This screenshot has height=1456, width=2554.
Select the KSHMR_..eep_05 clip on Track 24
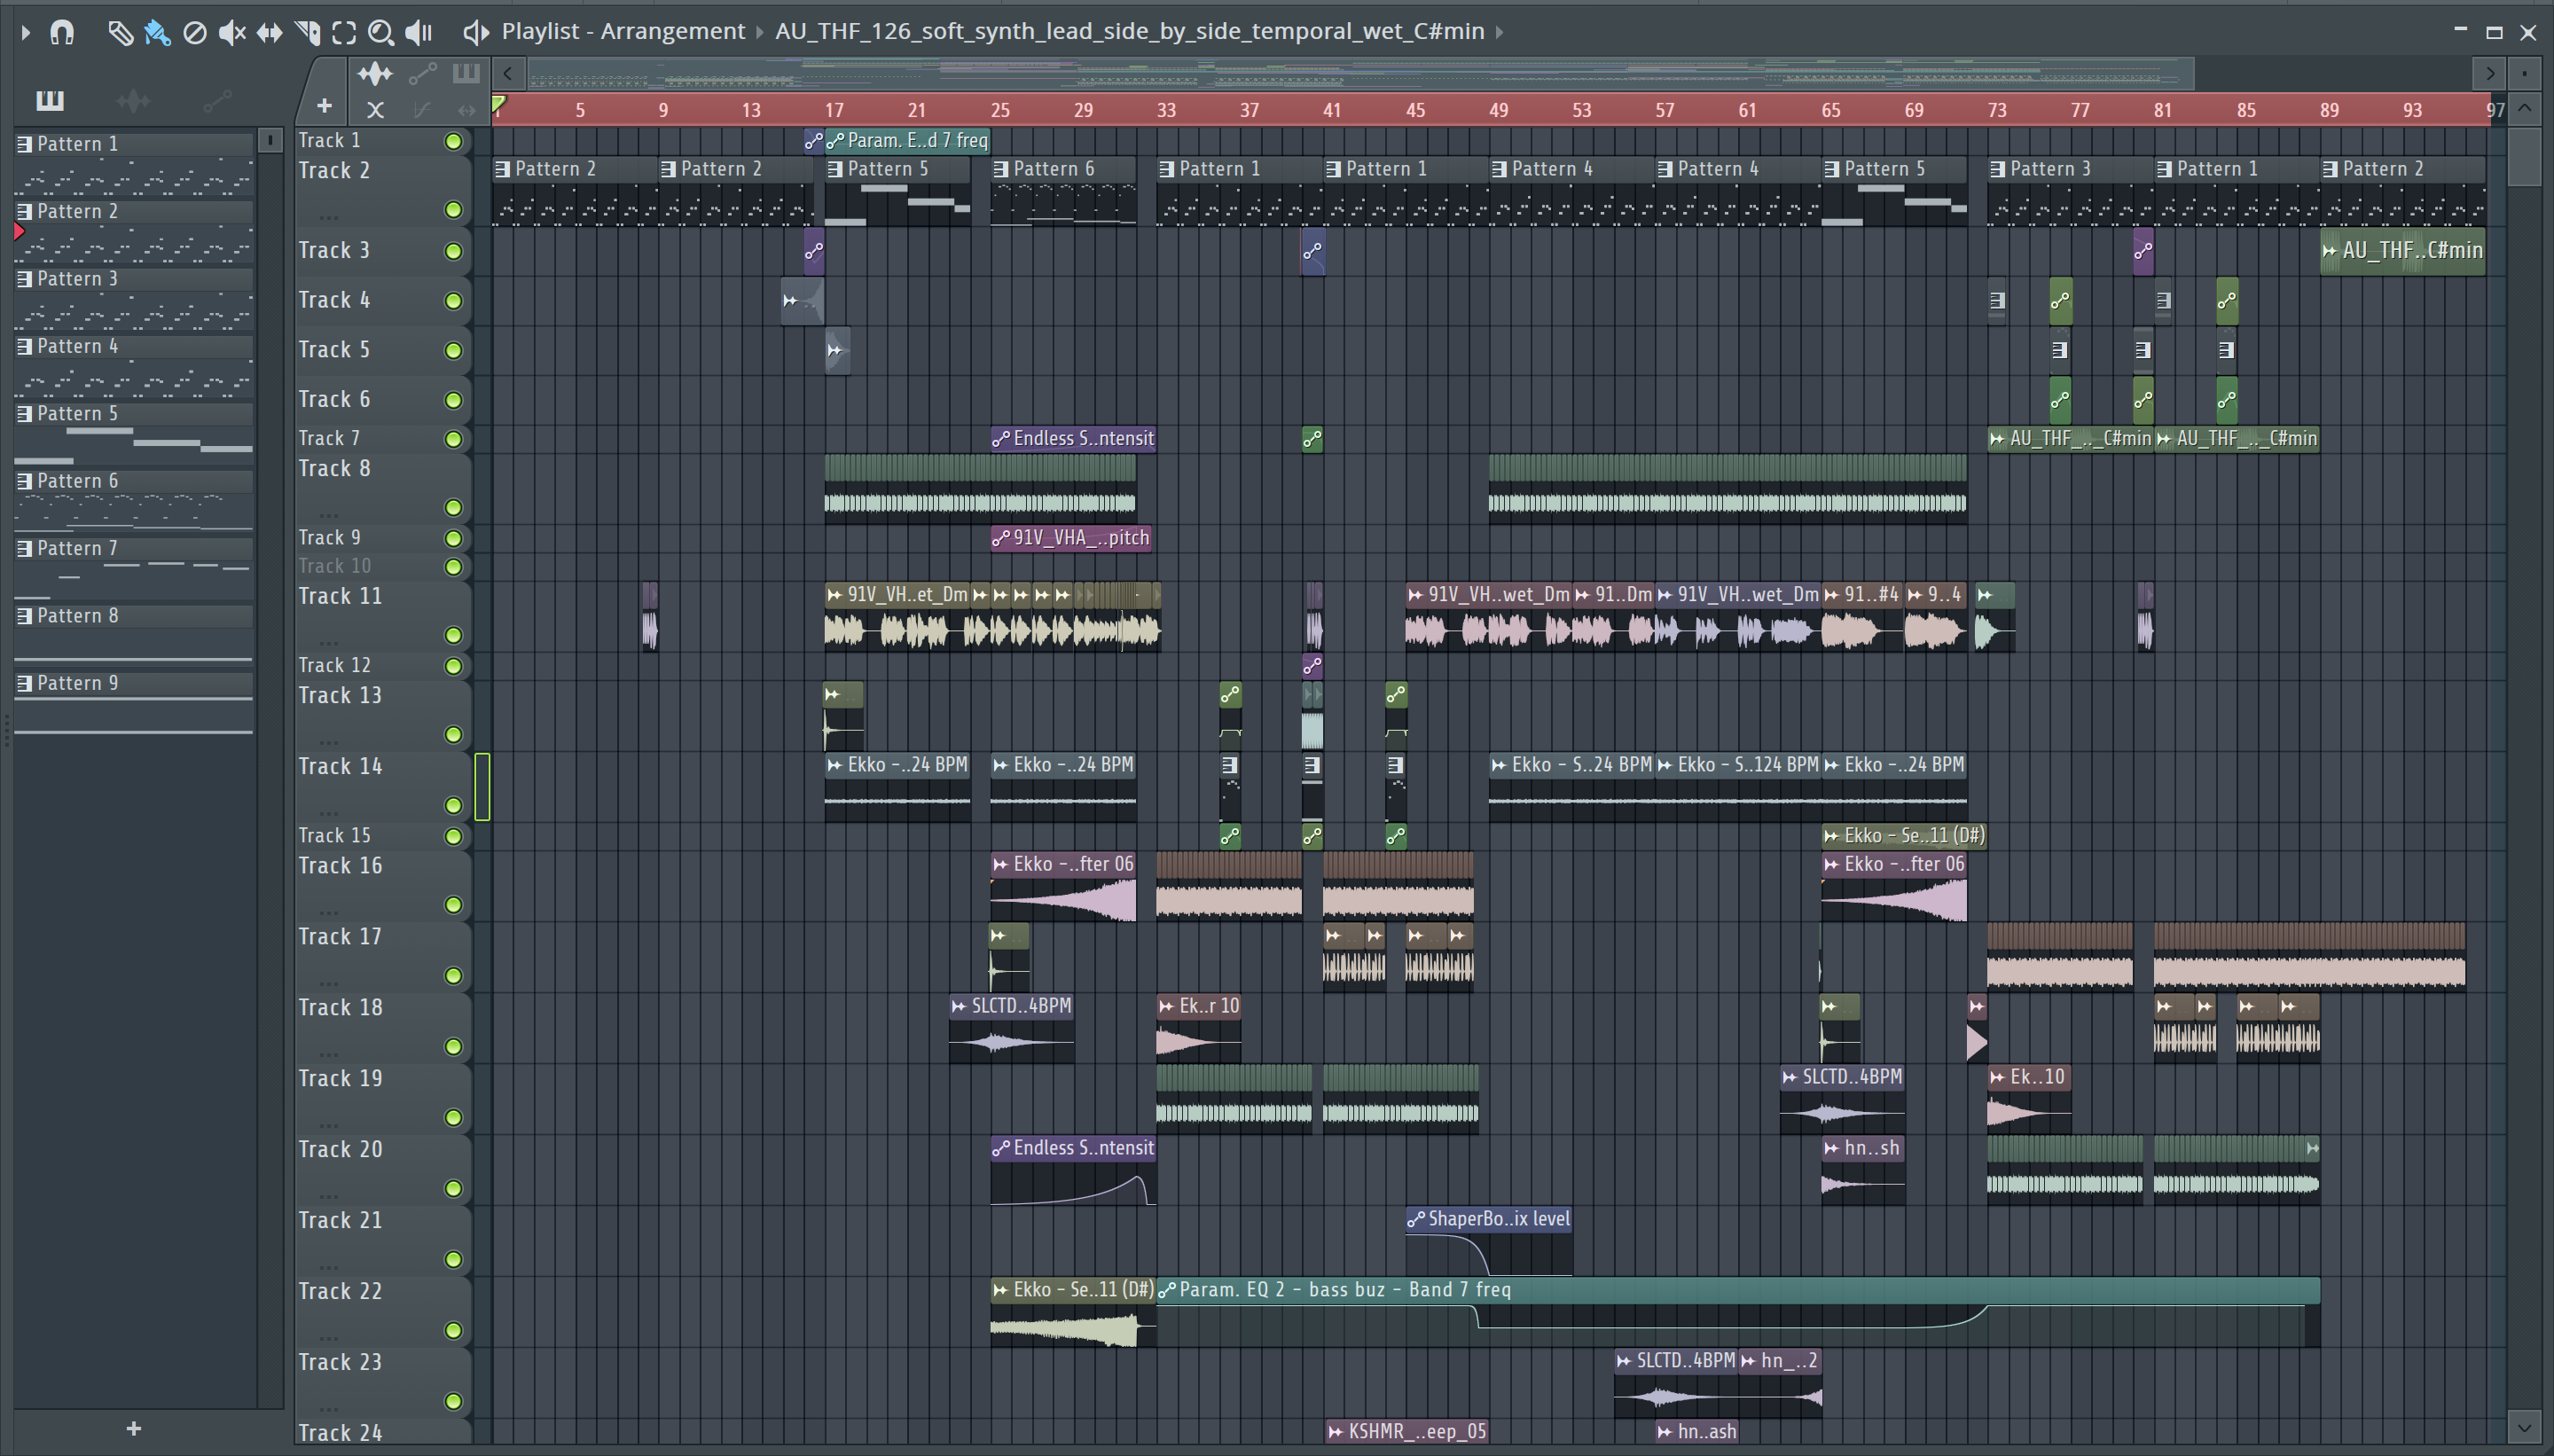point(1407,1432)
